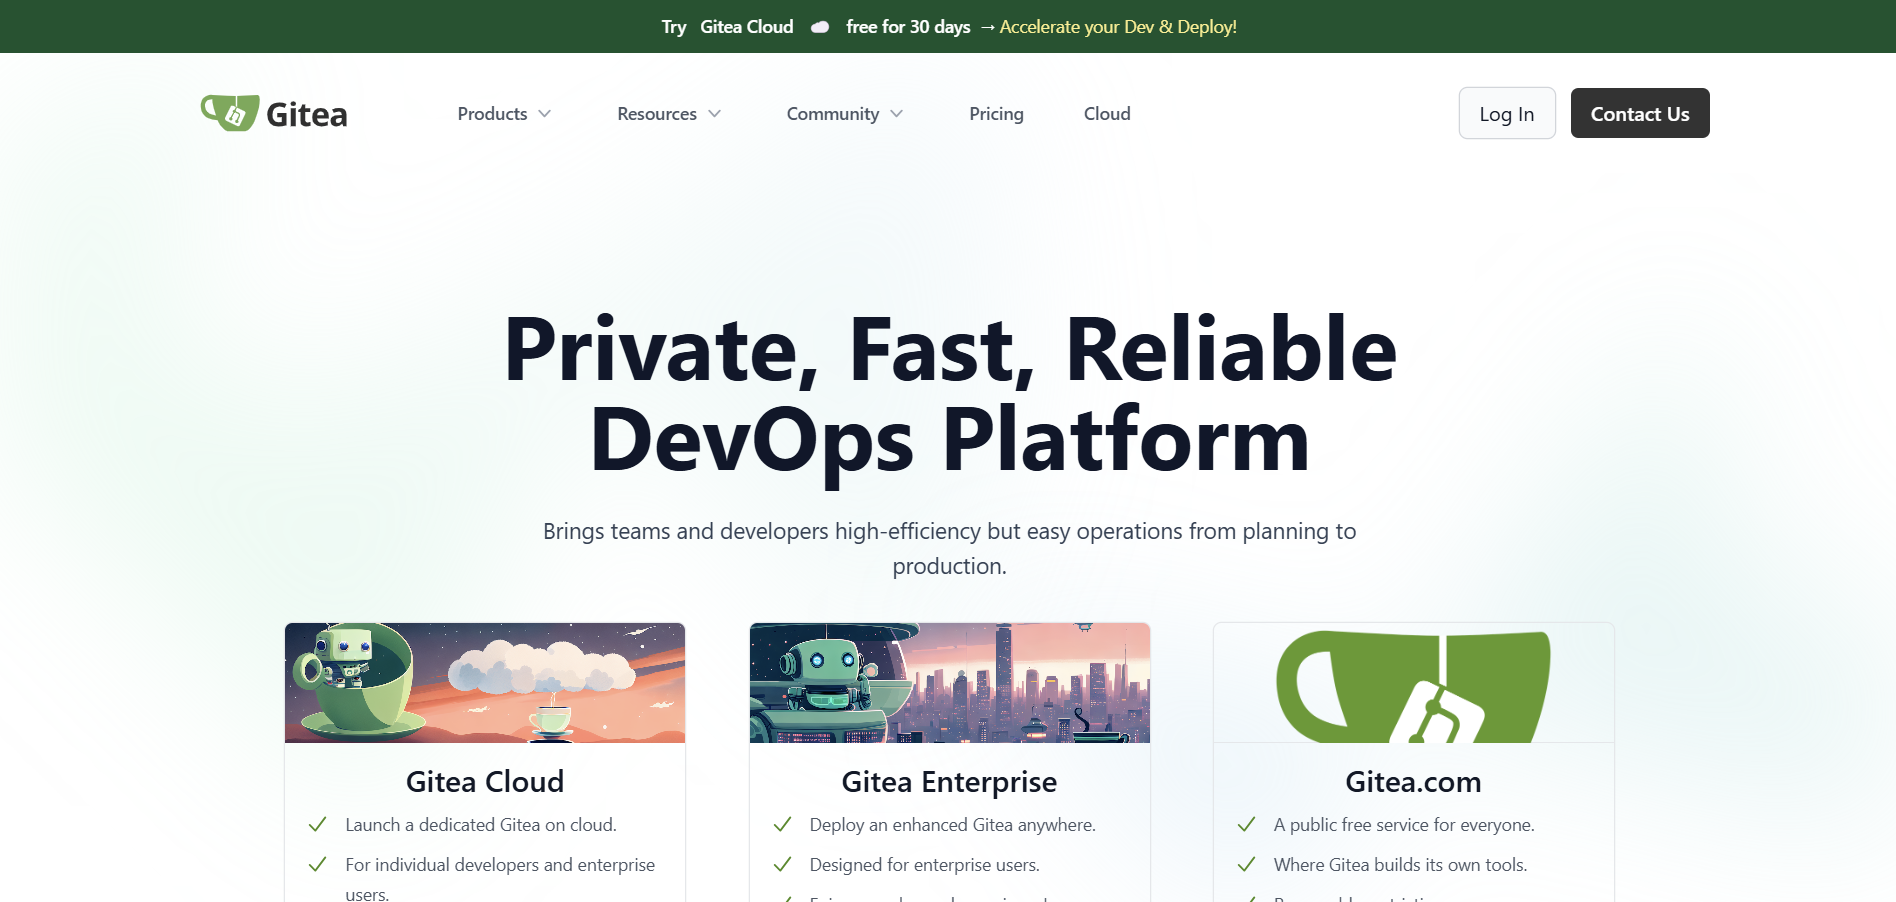
Task: Click 'Launch a dedicated Gitea on cloud.' text
Action: pos(481,825)
